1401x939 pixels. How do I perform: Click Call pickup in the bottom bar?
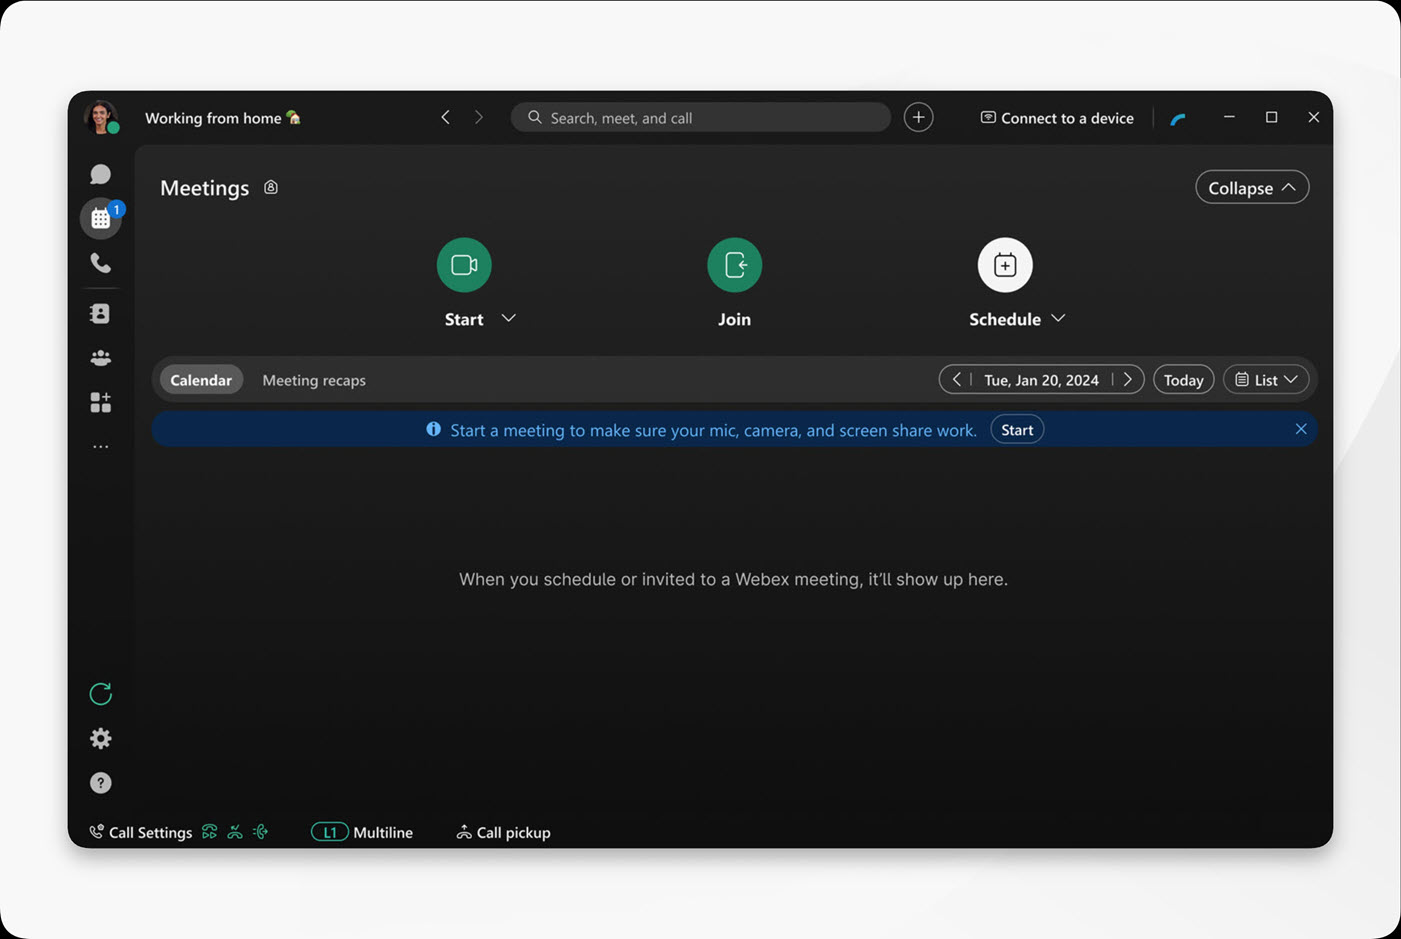503,832
